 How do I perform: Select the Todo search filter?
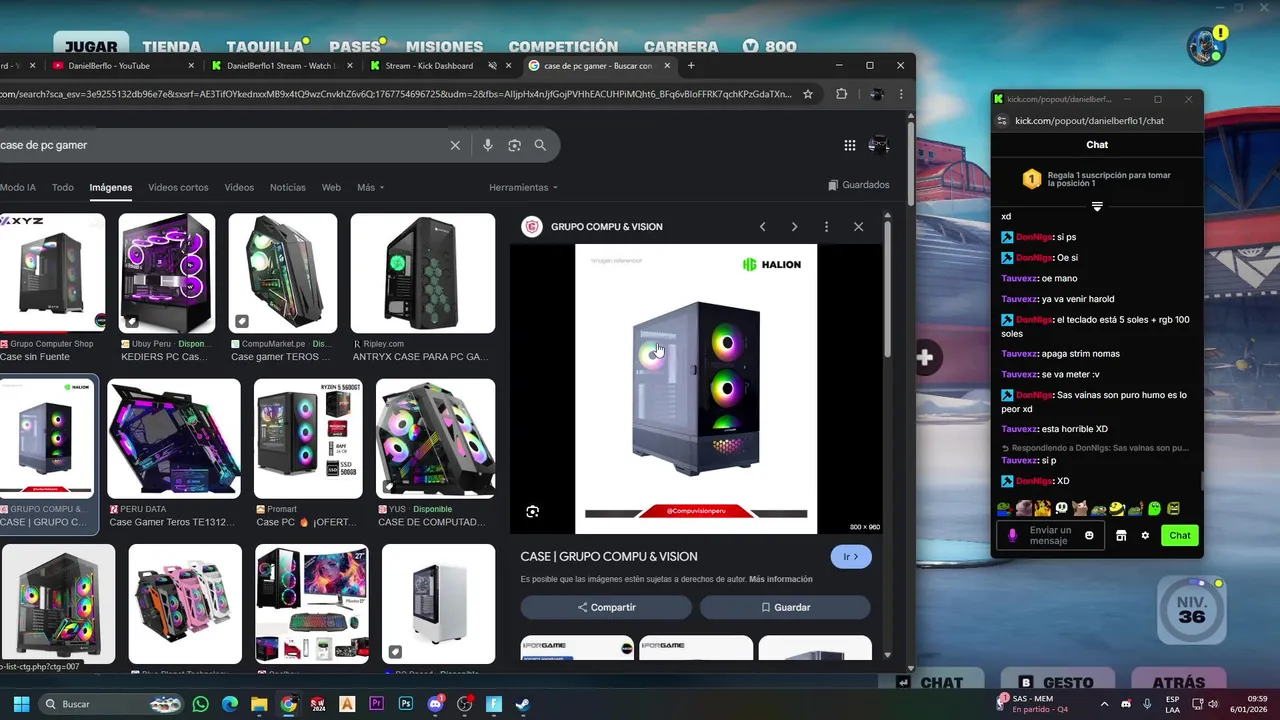63,187
